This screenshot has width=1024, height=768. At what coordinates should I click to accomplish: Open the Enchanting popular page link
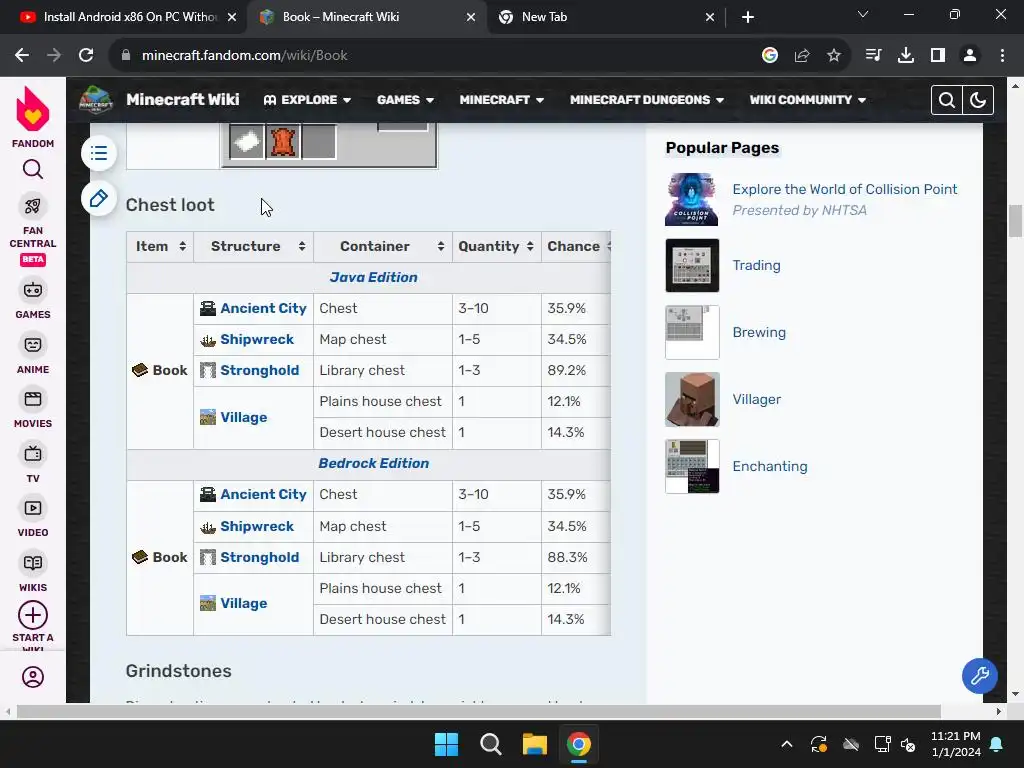[770, 466]
